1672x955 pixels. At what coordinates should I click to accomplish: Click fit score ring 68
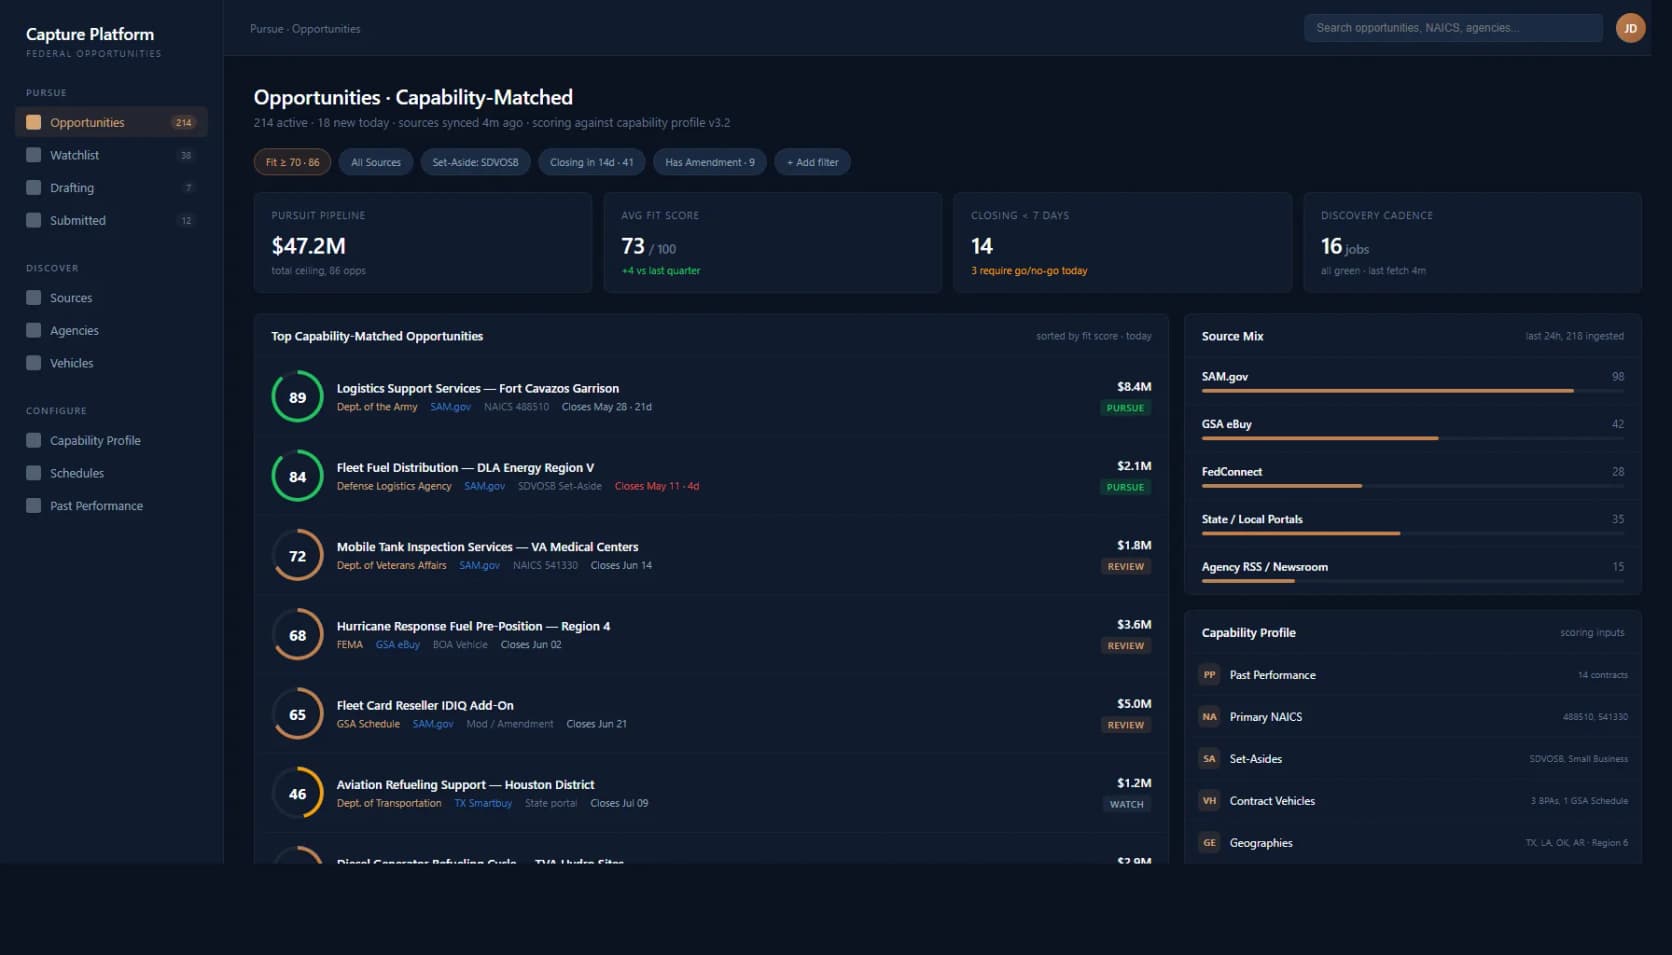297,635
